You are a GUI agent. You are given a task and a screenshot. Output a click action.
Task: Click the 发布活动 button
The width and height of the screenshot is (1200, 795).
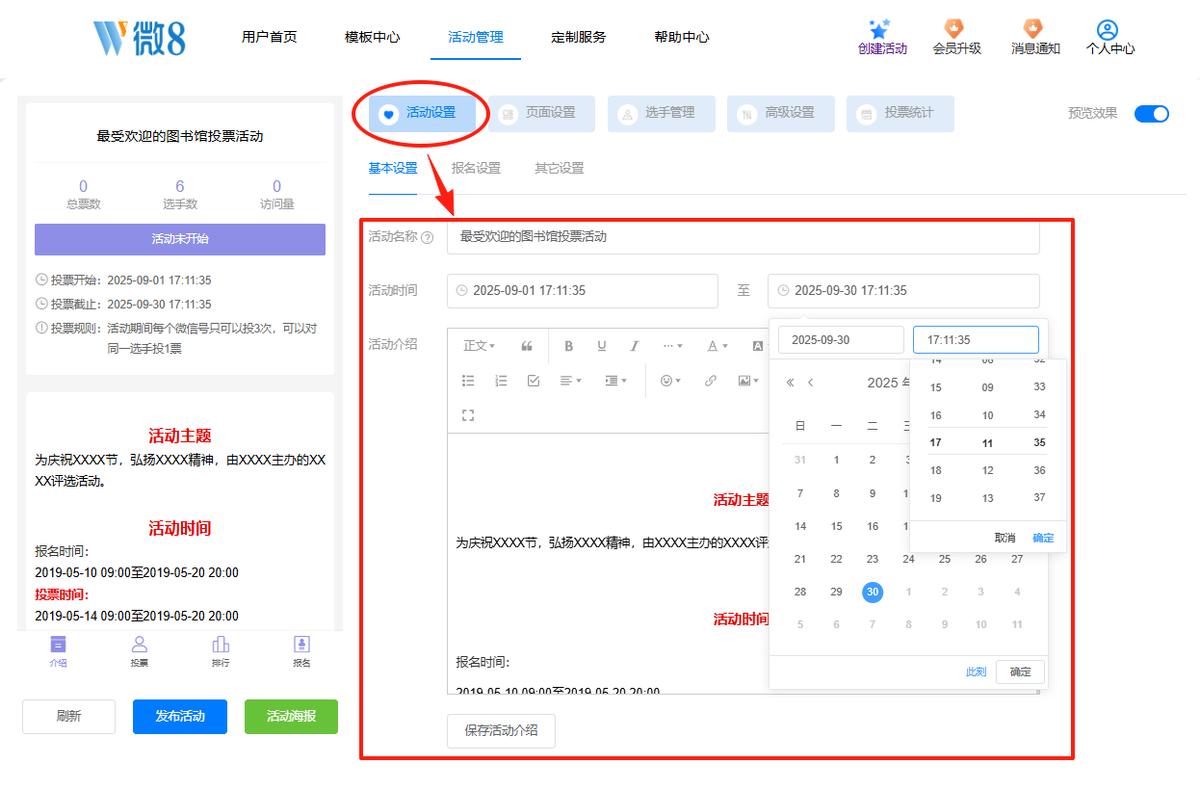pos(180,716)
